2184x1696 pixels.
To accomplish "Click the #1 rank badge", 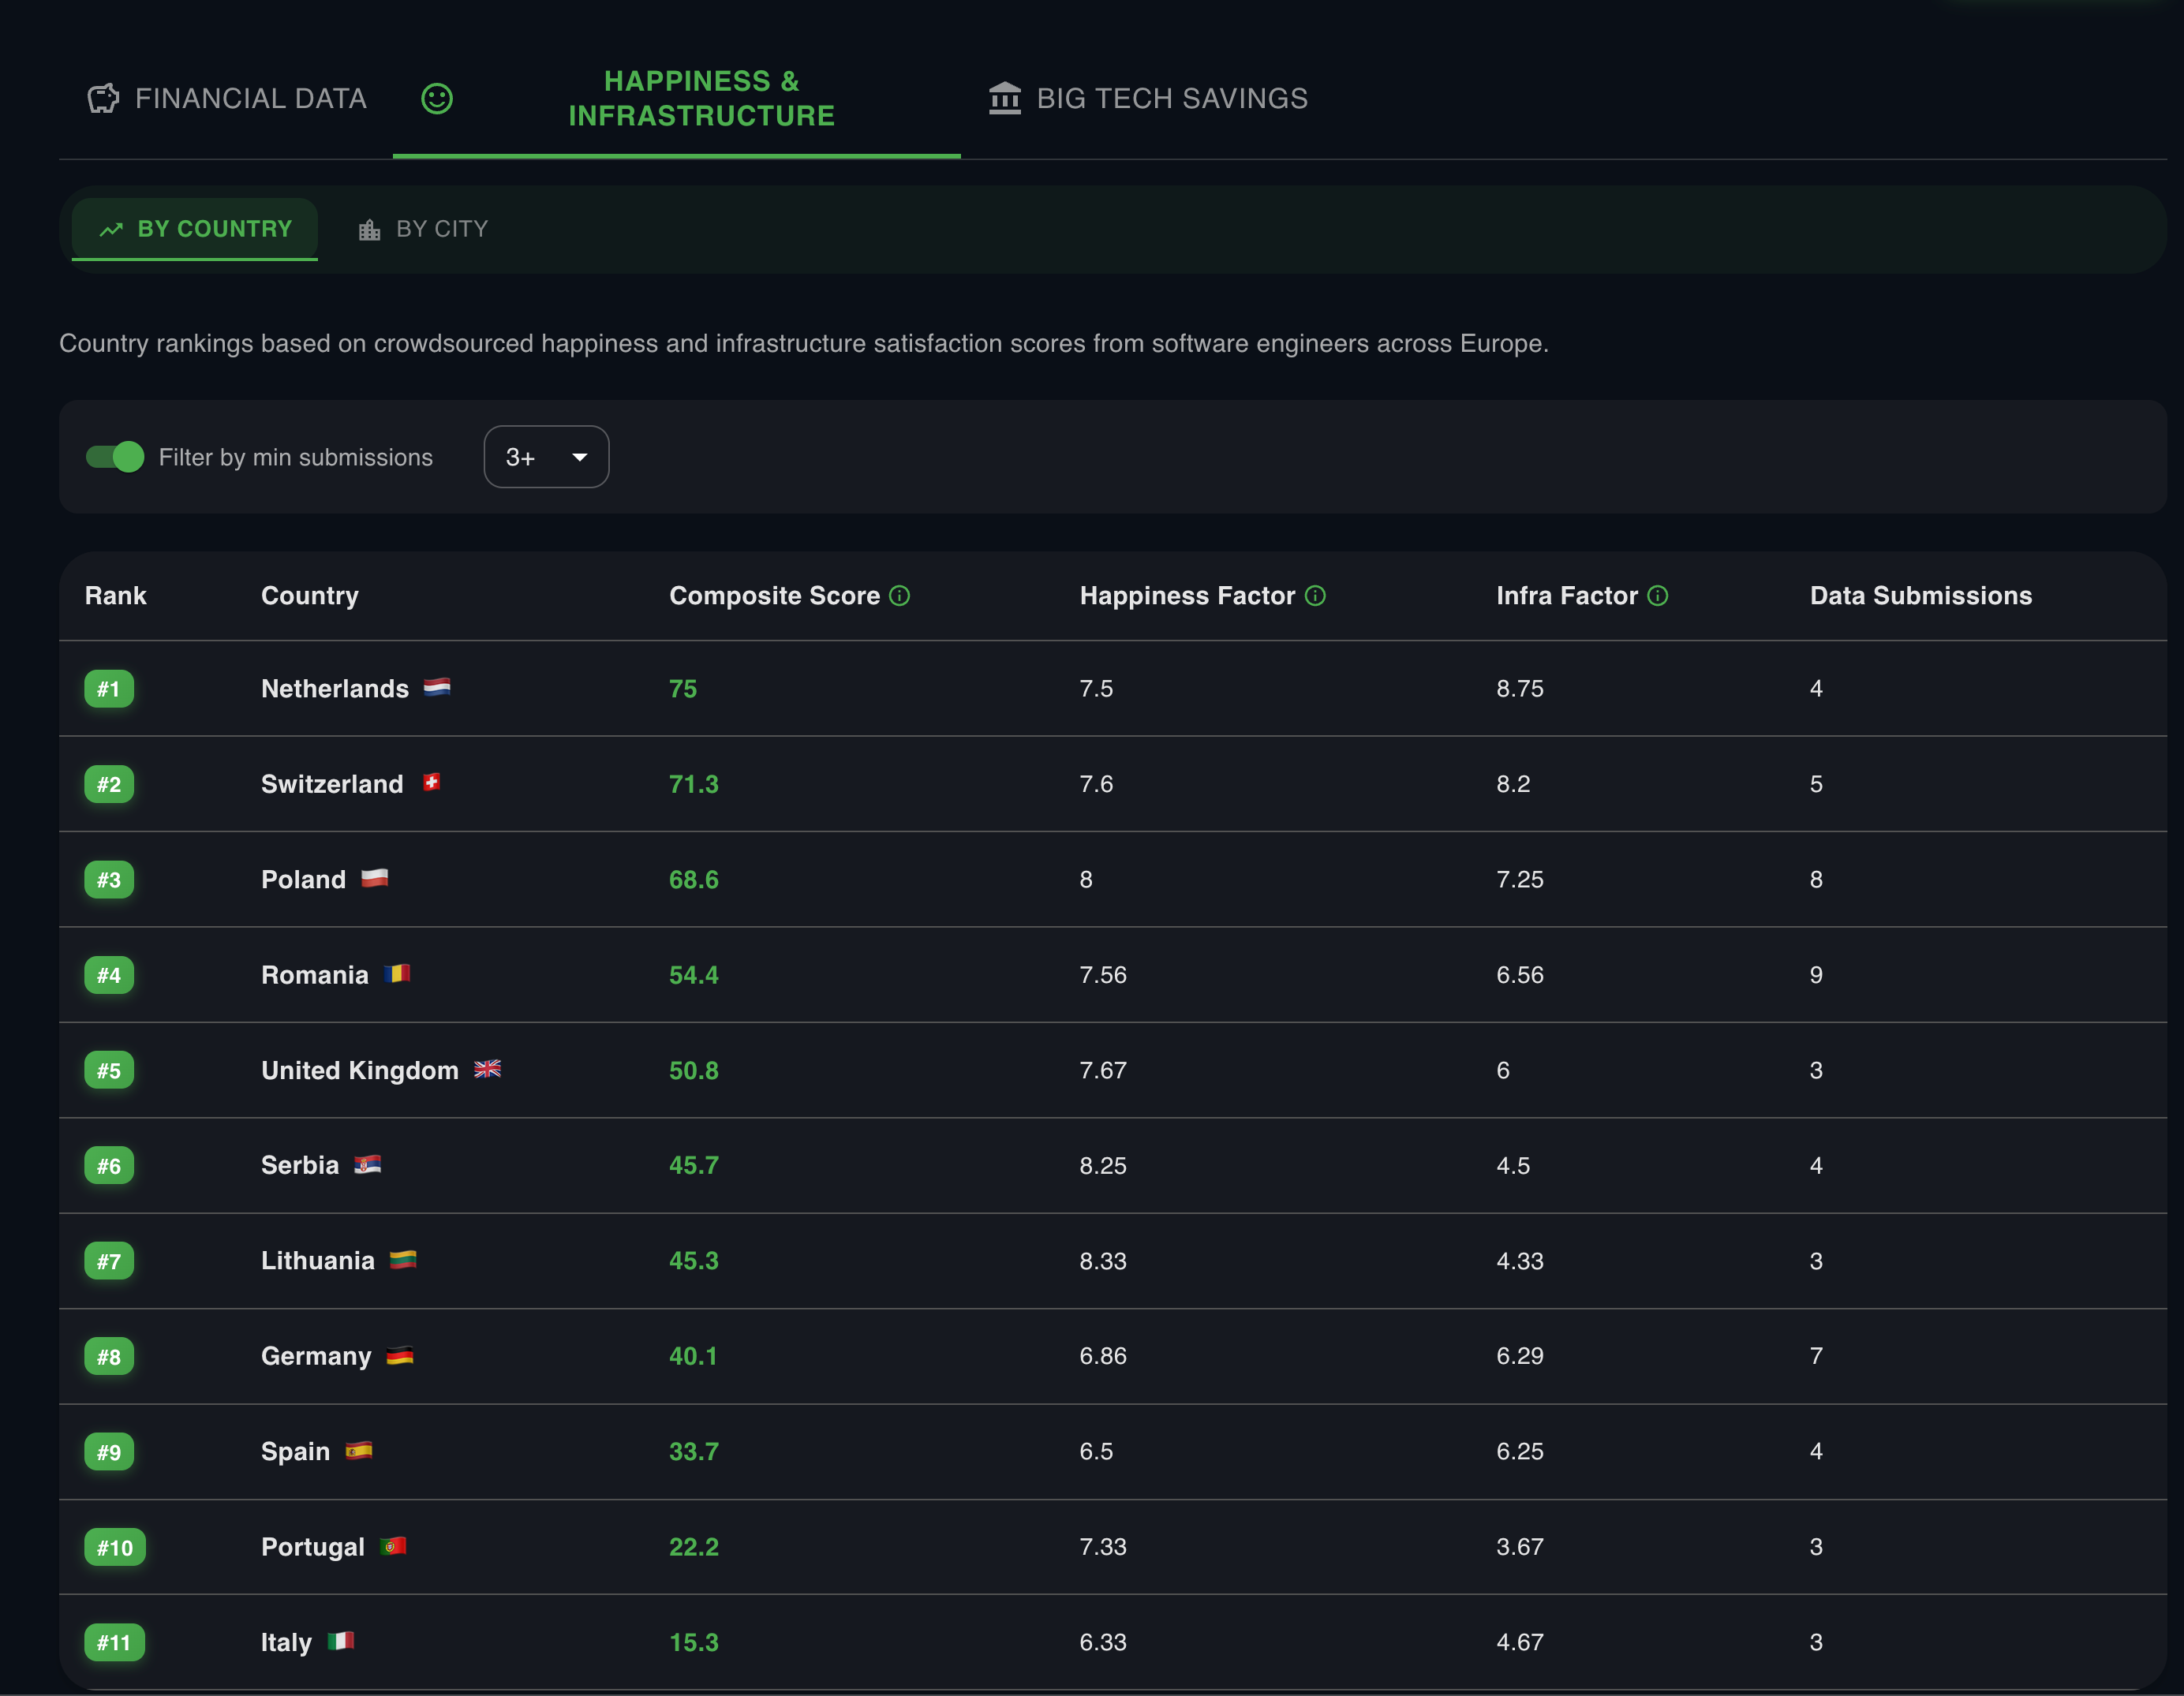I will [109, 689].
